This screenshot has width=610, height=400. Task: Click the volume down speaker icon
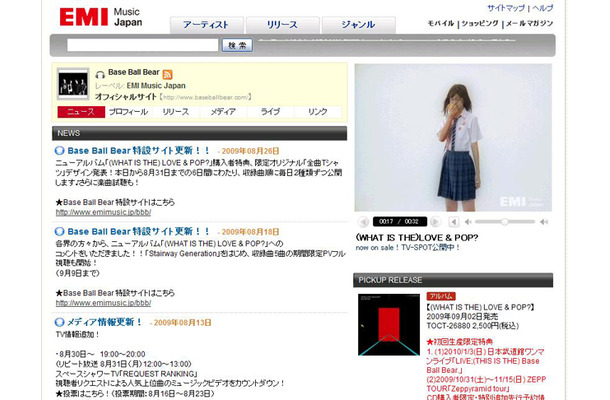coord(468,222)
